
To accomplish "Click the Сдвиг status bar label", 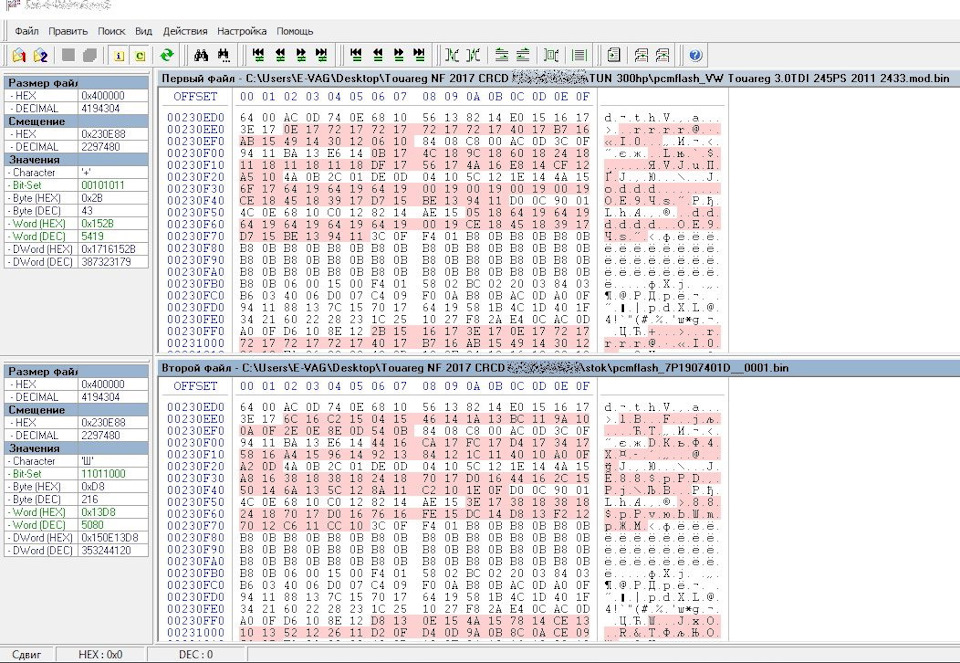I will point(27,654).
